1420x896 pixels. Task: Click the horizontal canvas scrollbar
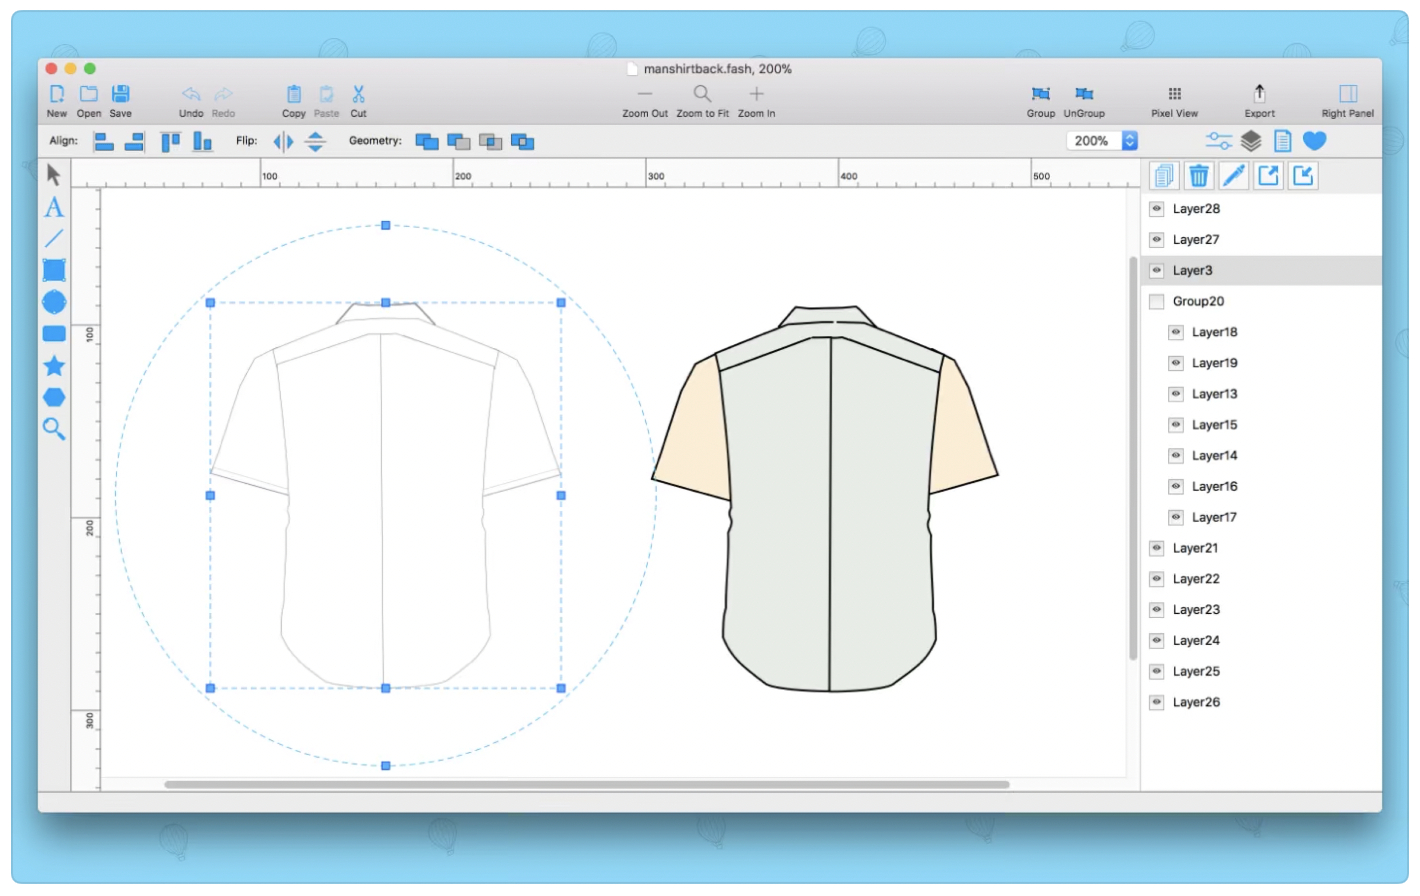pyautogui.click(x=586, y=785)
